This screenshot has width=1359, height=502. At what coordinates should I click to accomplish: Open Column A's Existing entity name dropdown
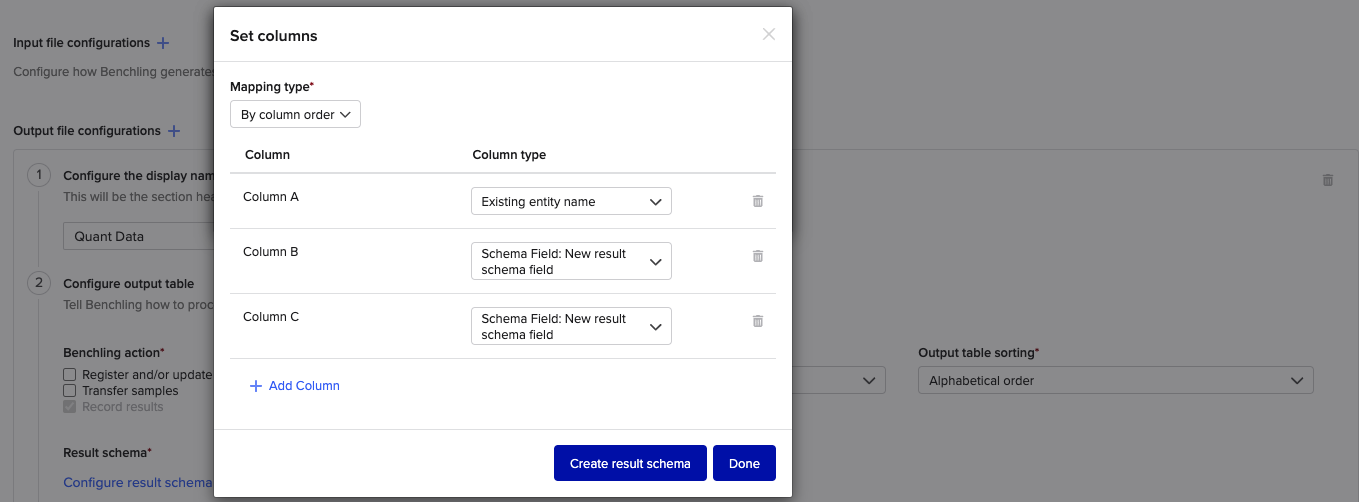click(x=571, y=202)
